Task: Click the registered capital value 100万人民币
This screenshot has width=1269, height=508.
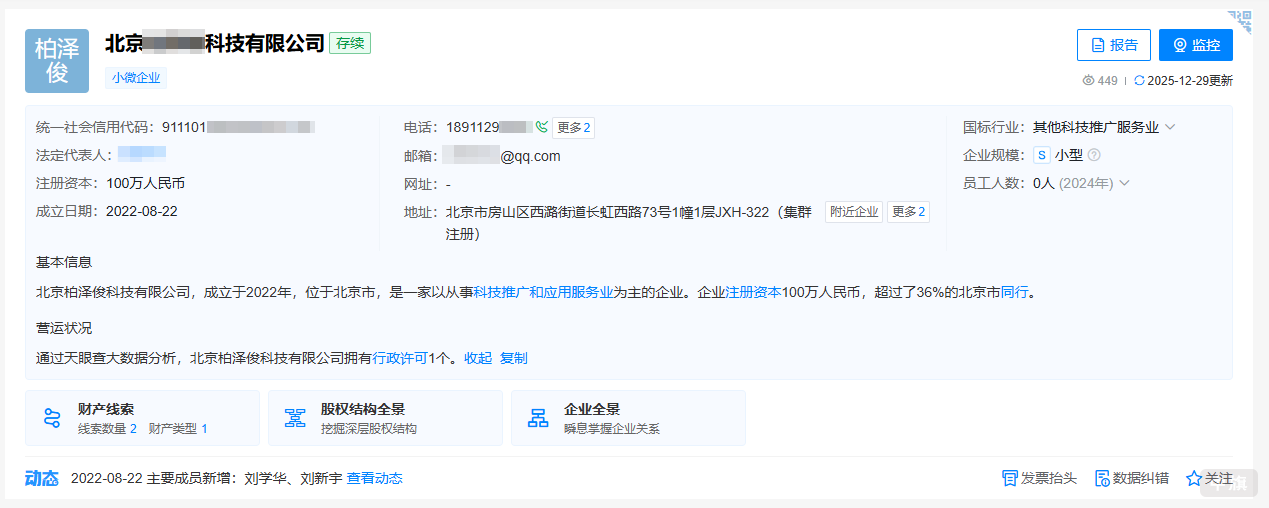Action: coord(146,183)
